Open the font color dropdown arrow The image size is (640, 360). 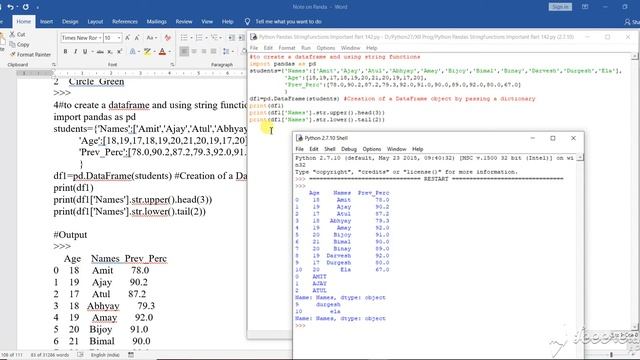tap(169, 51)
